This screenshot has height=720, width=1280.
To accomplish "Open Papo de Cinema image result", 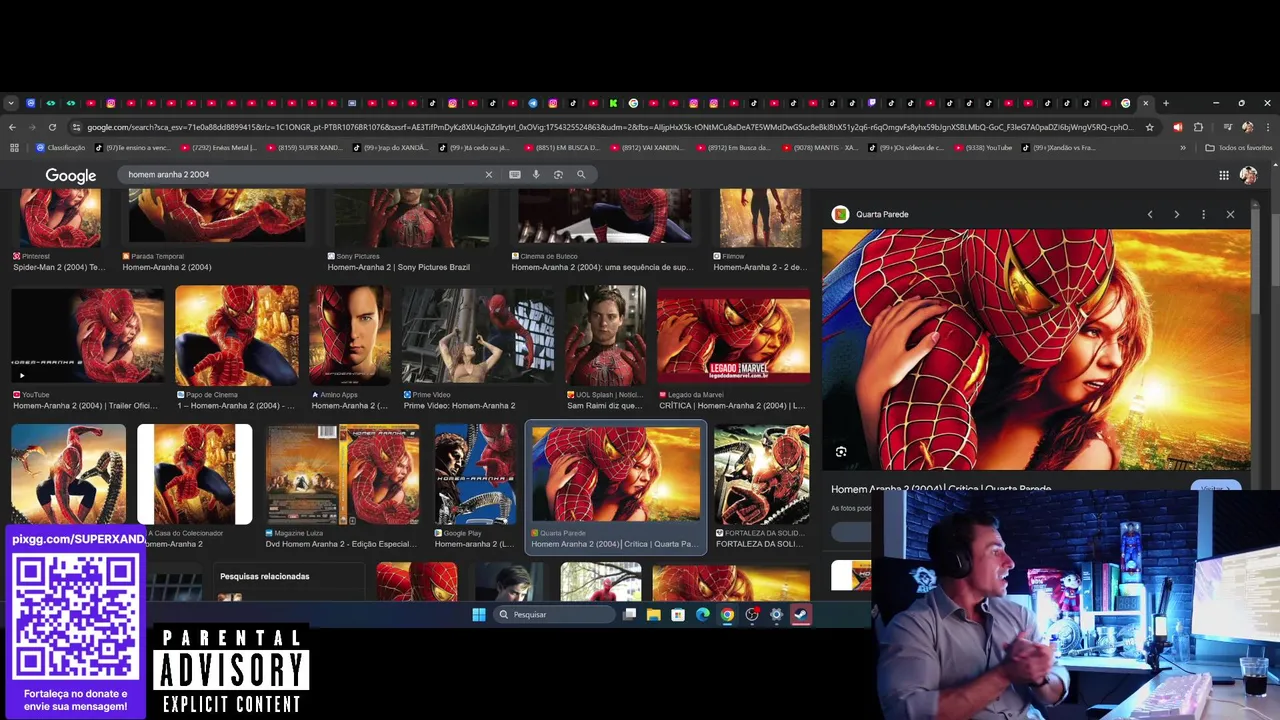I will pyautogui.click(x=237, y=335).
